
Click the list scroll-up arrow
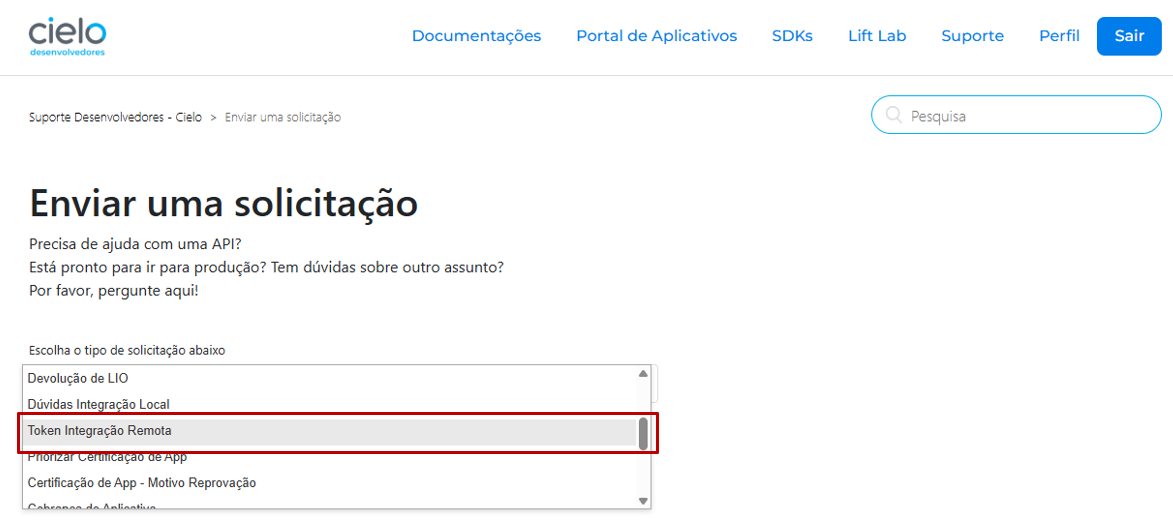point(643,373)
